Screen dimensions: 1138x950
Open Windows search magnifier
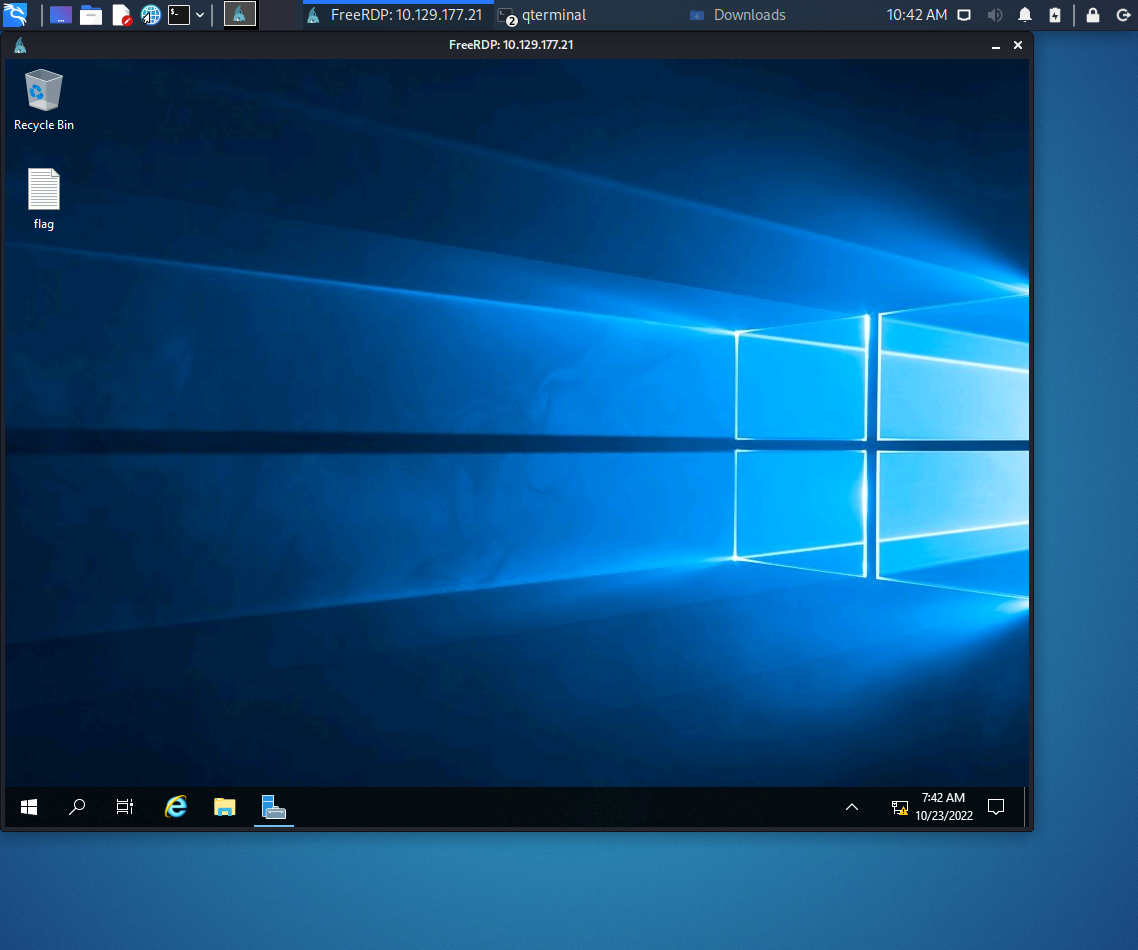pos(77,807)
